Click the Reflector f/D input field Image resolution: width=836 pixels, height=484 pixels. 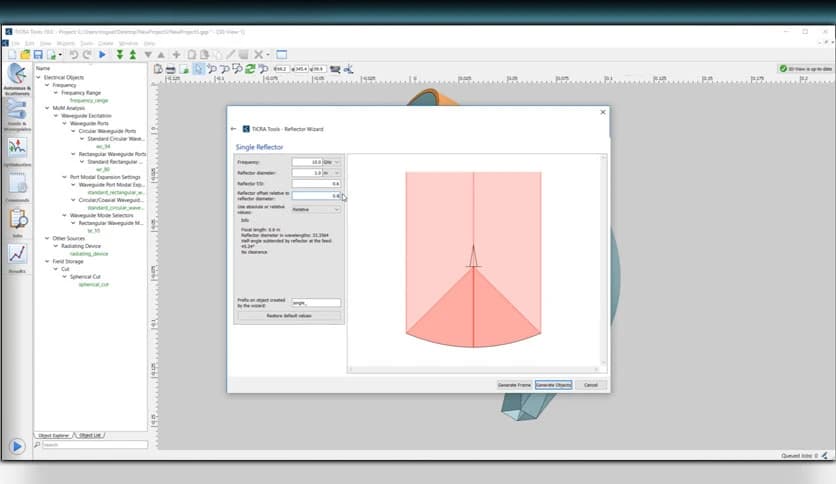click(x=316, y=184)
